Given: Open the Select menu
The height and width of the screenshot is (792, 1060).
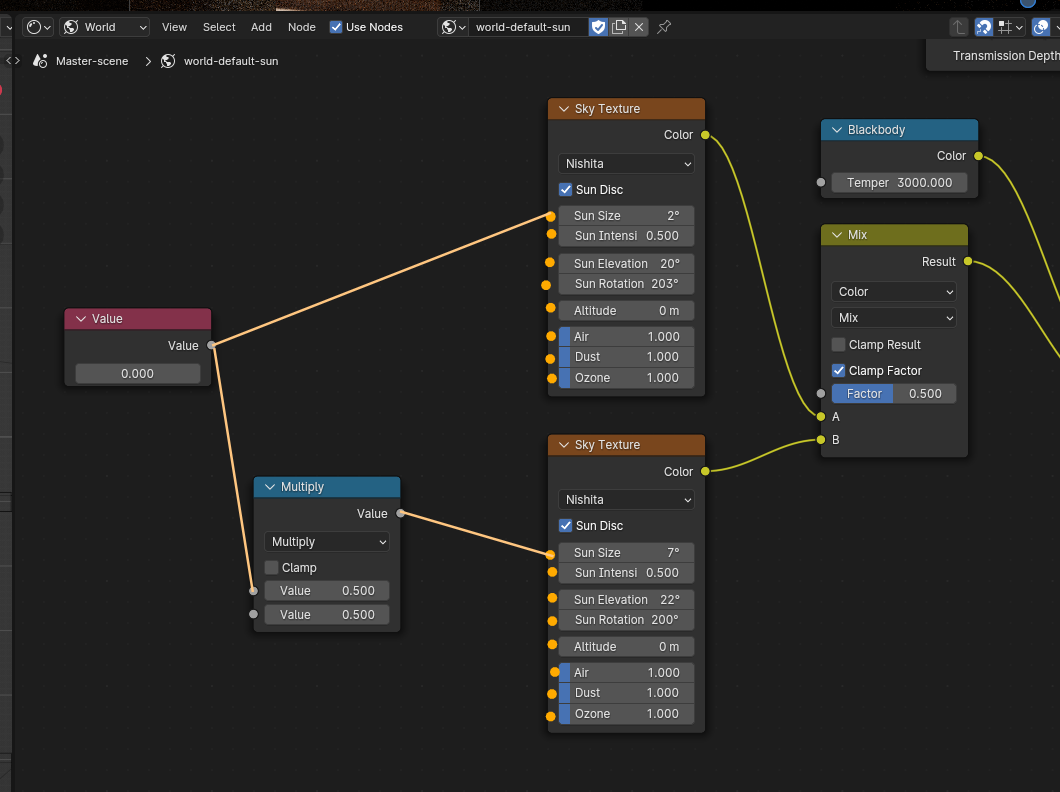Looking at the screenshot, I should (x=219, y=27).
